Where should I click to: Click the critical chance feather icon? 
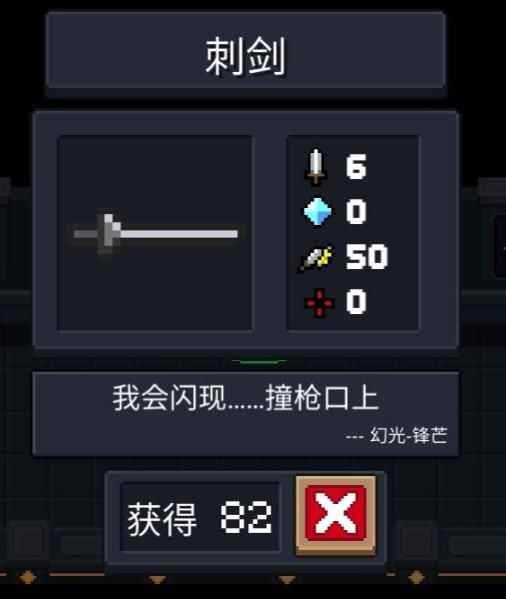[x=315, y=257]
